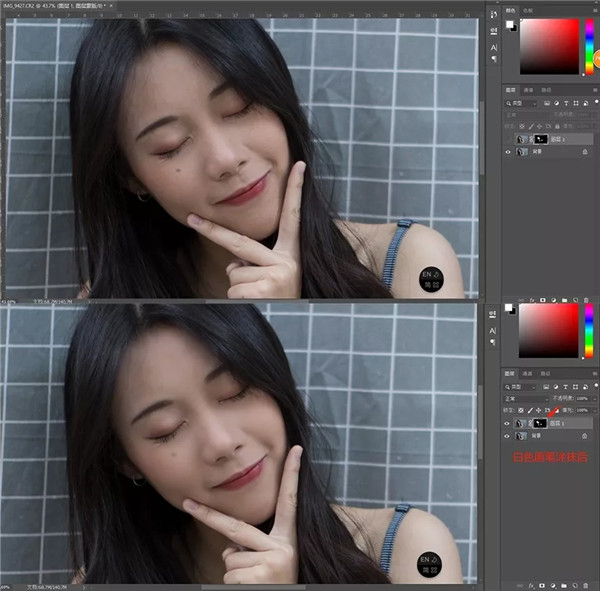The image size is (600, 591).
Task: Show hidden layer 1 visibility box in upper window
Action: tap(508, 139)
